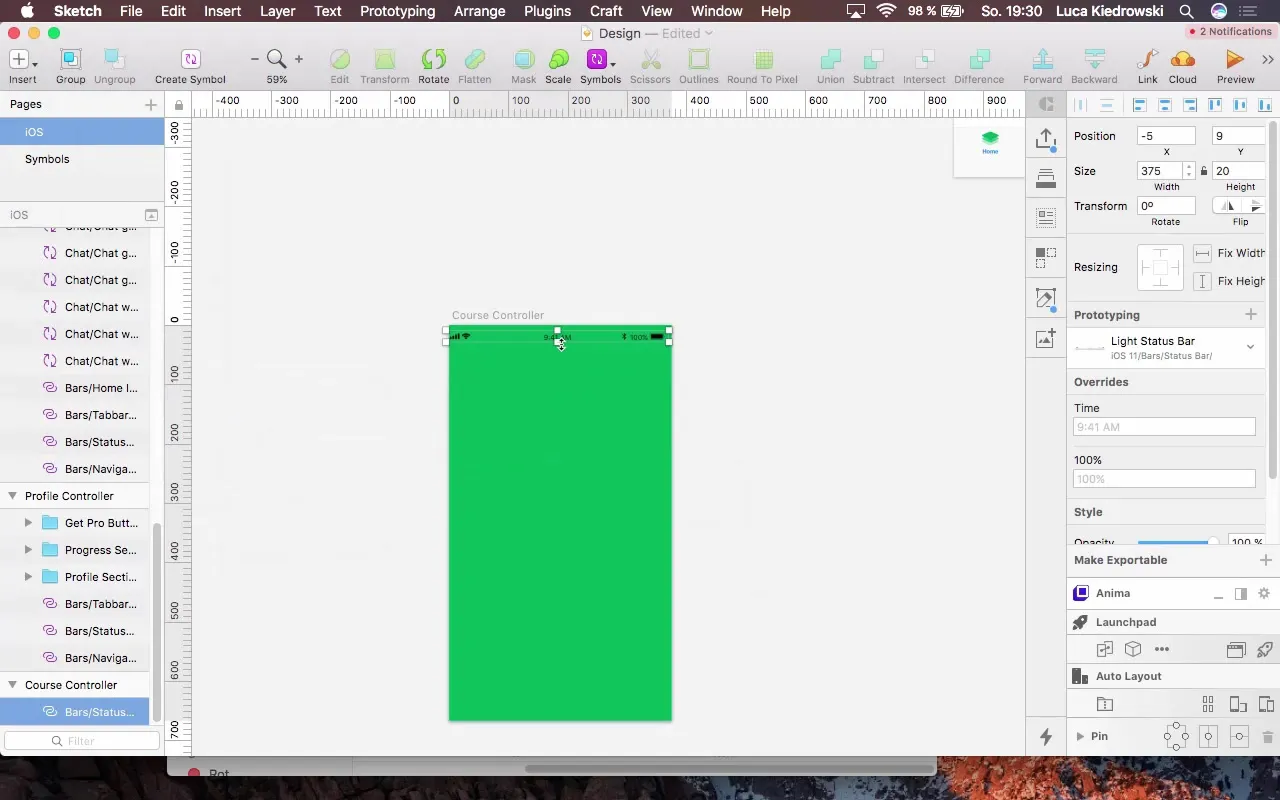The height and width of the screenshot is (800, 1280).
Task: Zoom in with the plus magnifier button
Action: pos(298,60)
